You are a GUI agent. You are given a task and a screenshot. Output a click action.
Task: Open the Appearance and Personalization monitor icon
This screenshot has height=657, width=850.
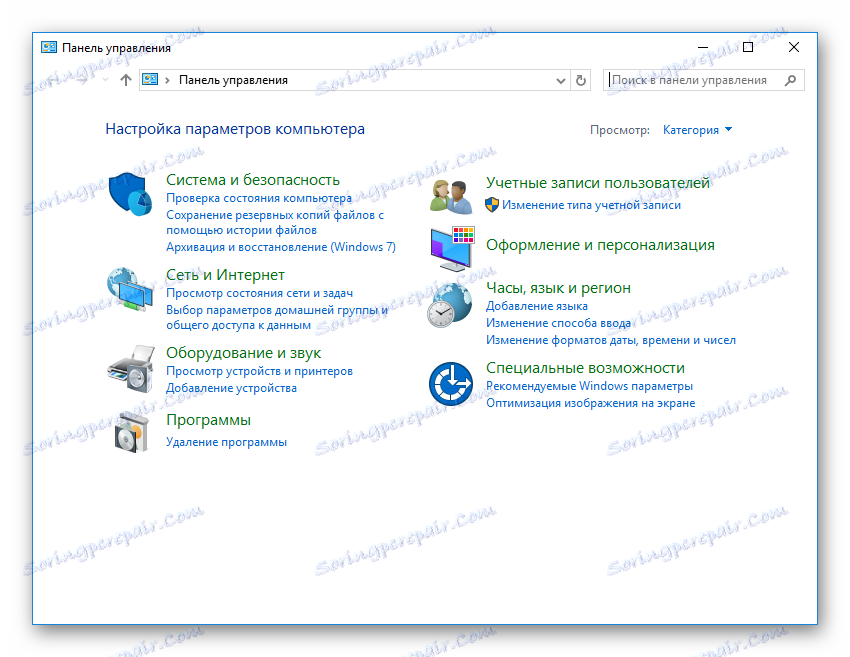pyautogui.click(x=452, y=249)
